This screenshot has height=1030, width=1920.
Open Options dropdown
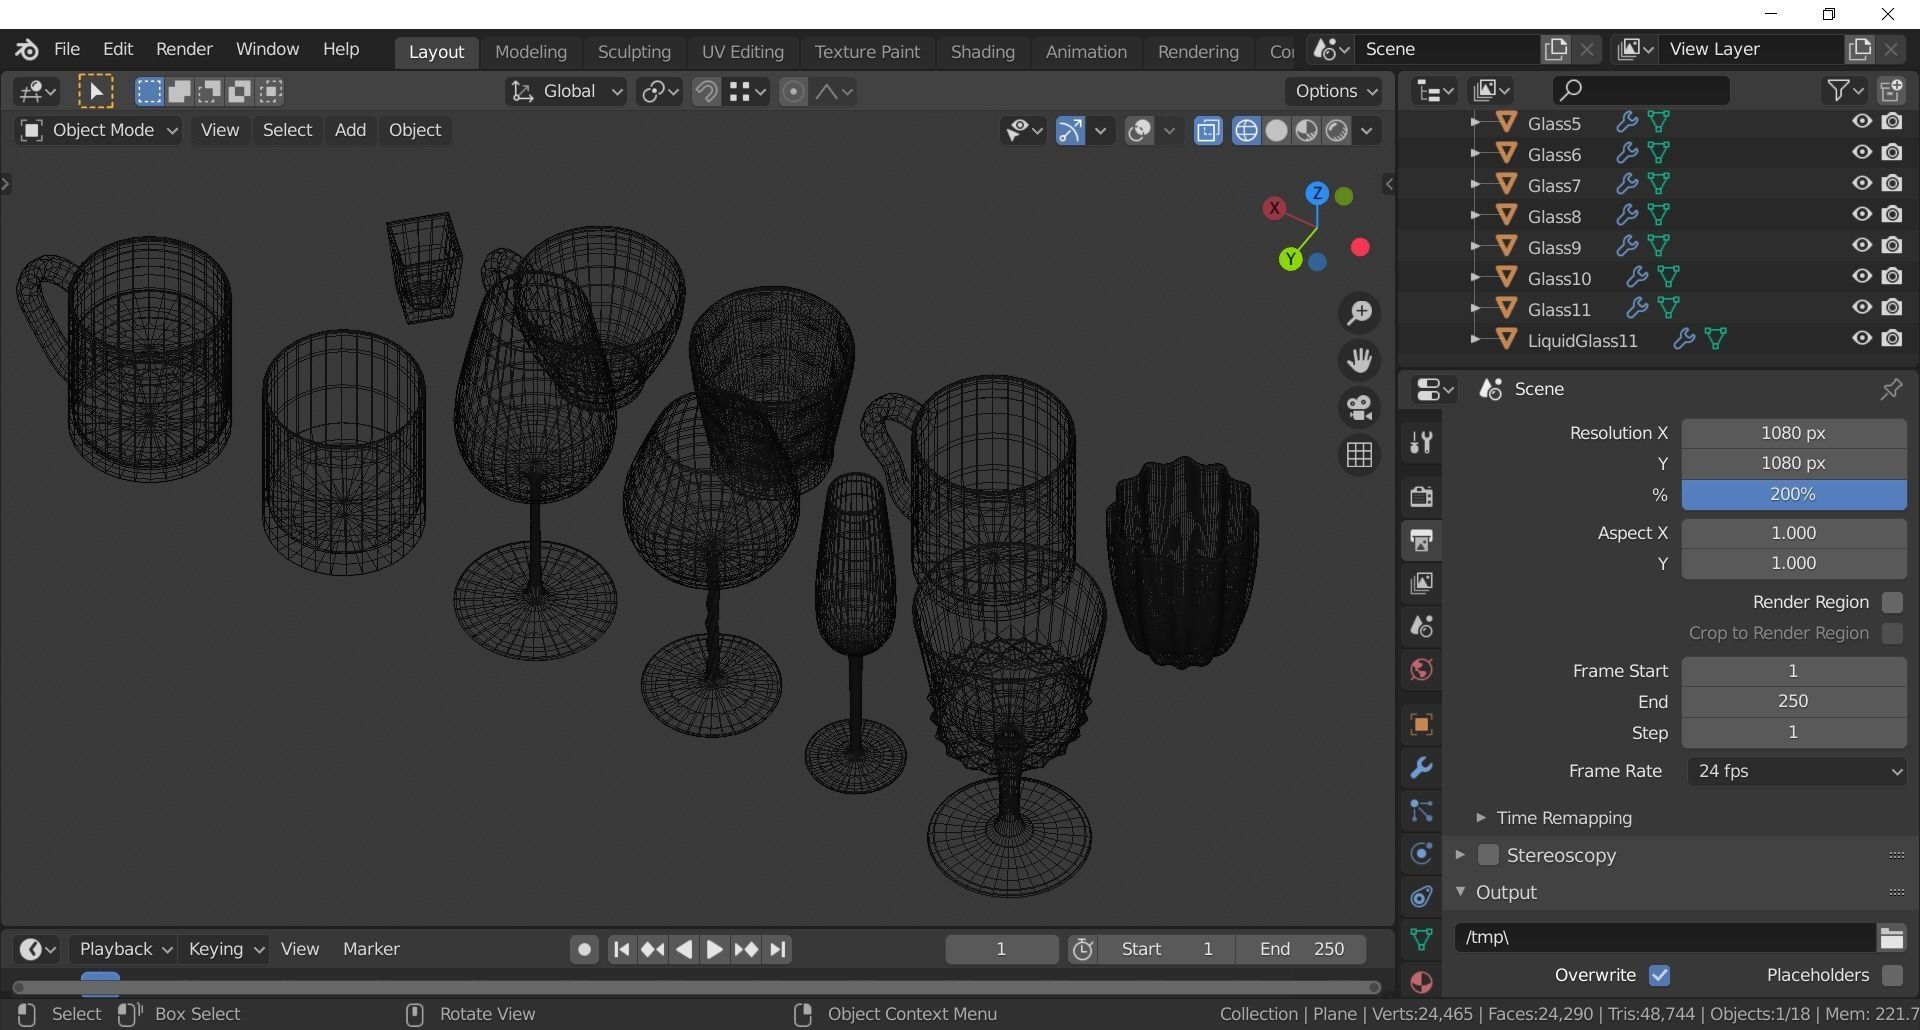(1335, 91)
